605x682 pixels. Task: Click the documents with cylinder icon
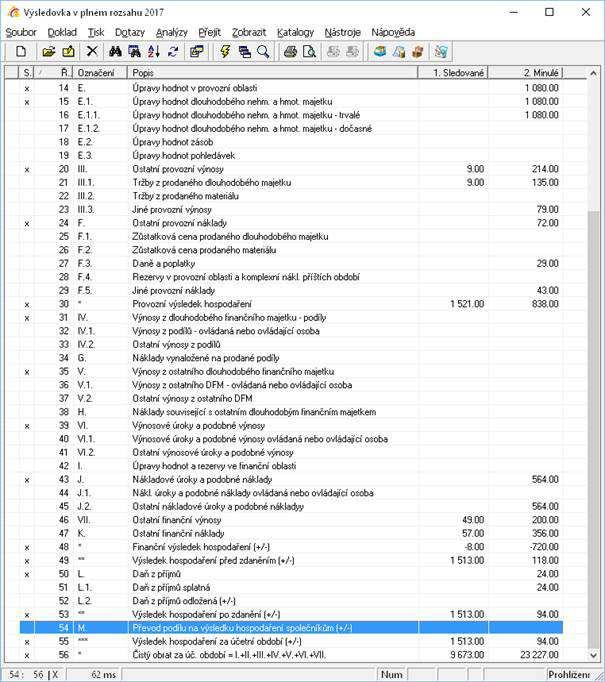[x=399, y=52]
